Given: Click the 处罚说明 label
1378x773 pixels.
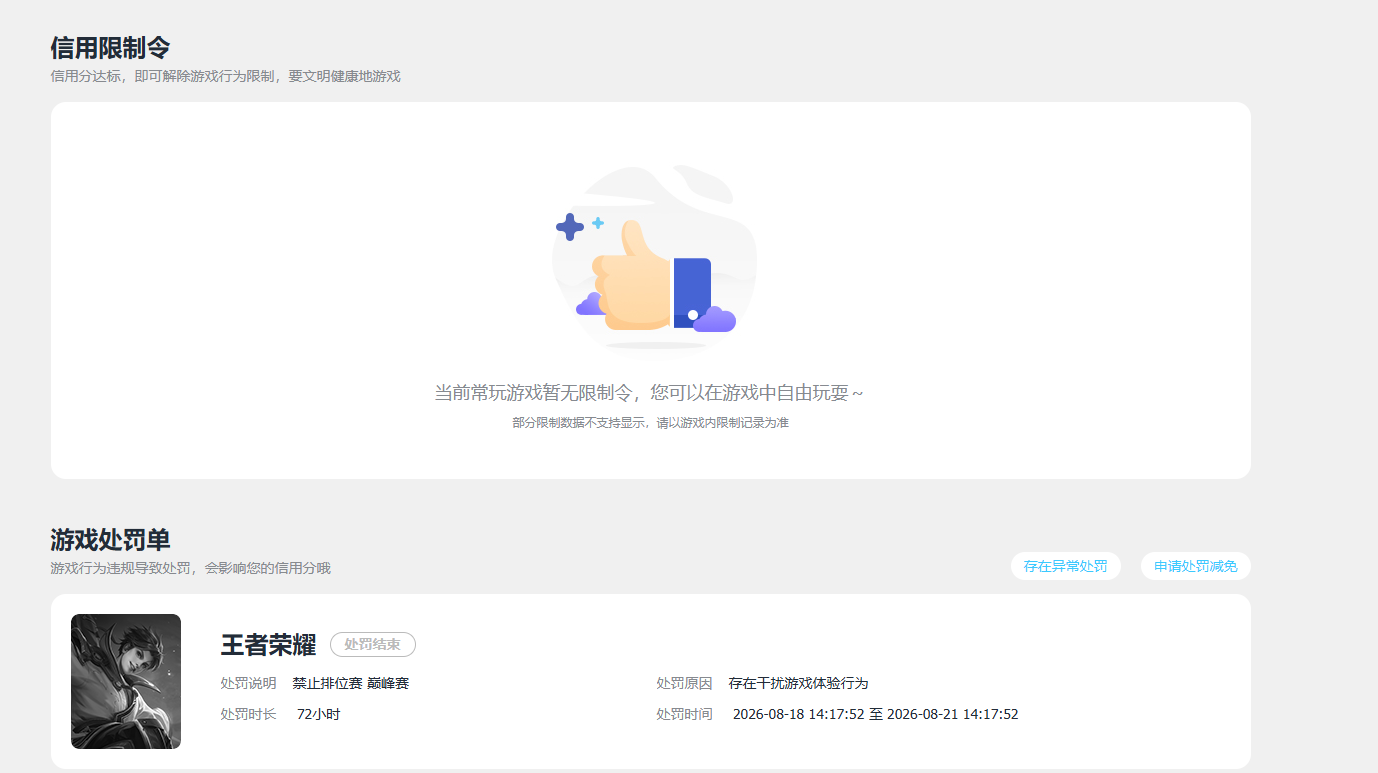Looking at the screenshot, I should coord(249,683).
